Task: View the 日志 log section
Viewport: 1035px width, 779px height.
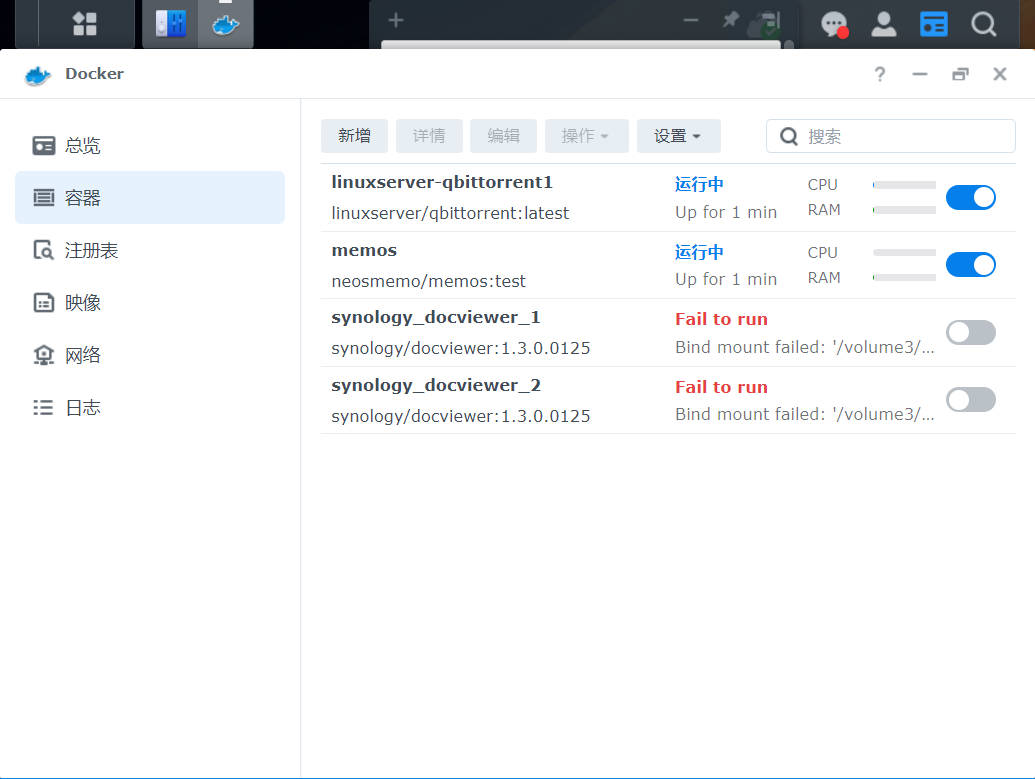Action: tap(150, 407)
